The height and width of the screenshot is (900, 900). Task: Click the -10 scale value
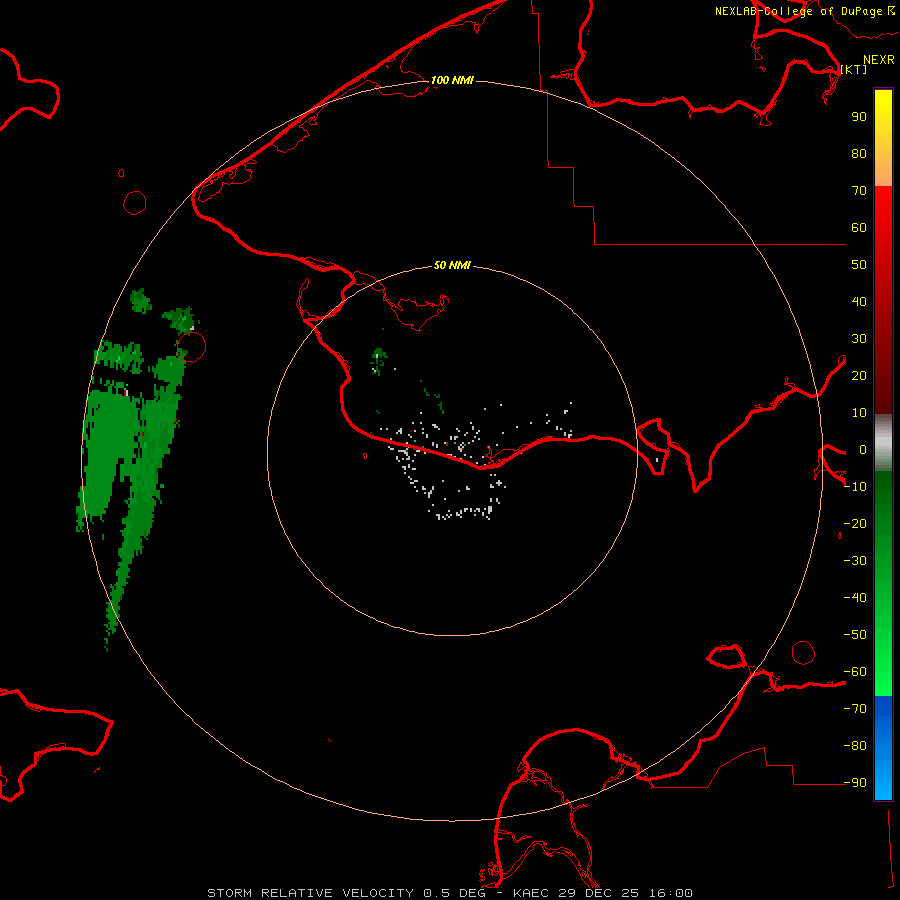point(855,487)
